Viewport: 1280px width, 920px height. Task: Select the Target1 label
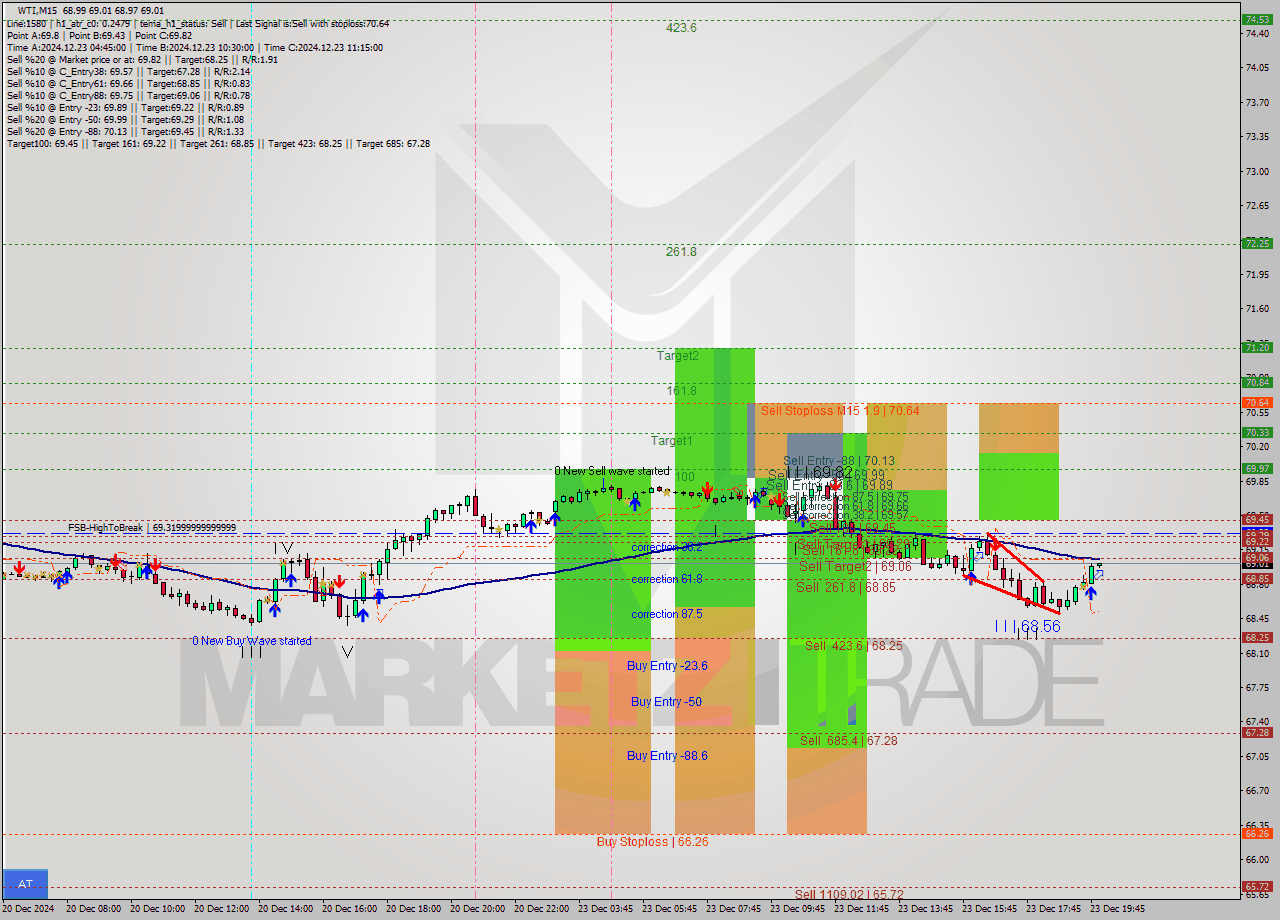click(671, 440)
